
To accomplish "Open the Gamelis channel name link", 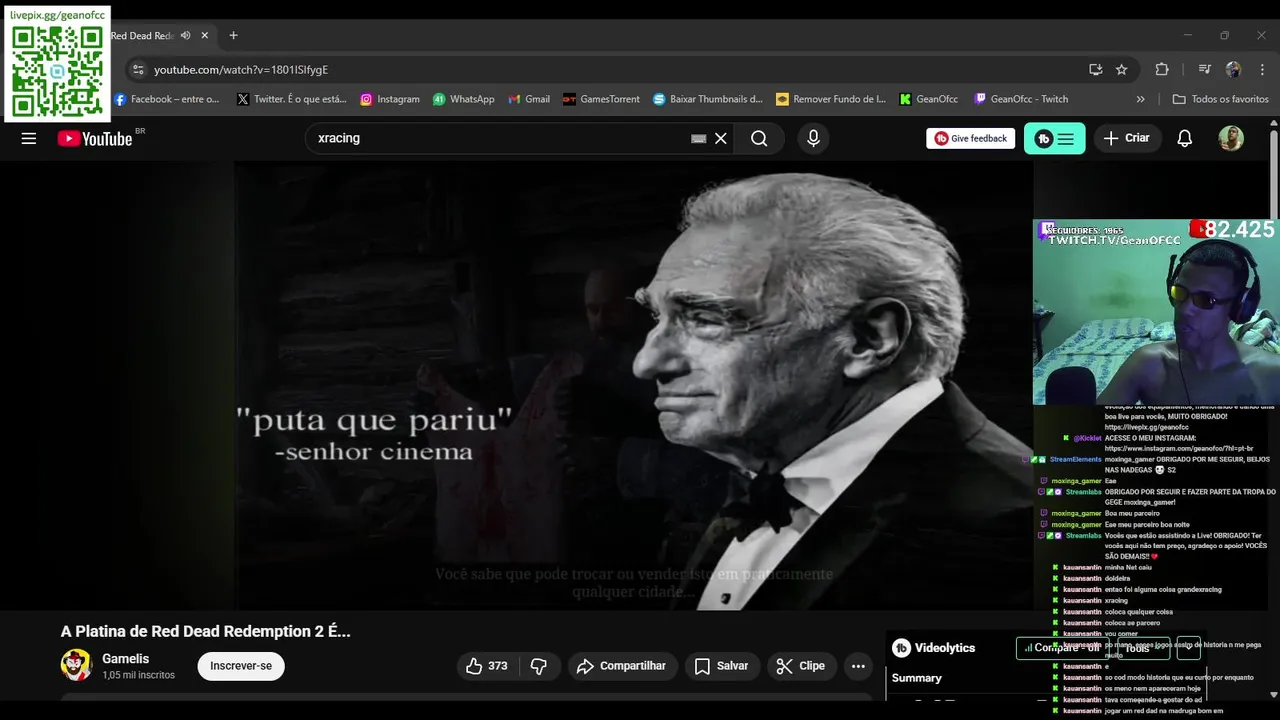I will (x=126, y=659).
